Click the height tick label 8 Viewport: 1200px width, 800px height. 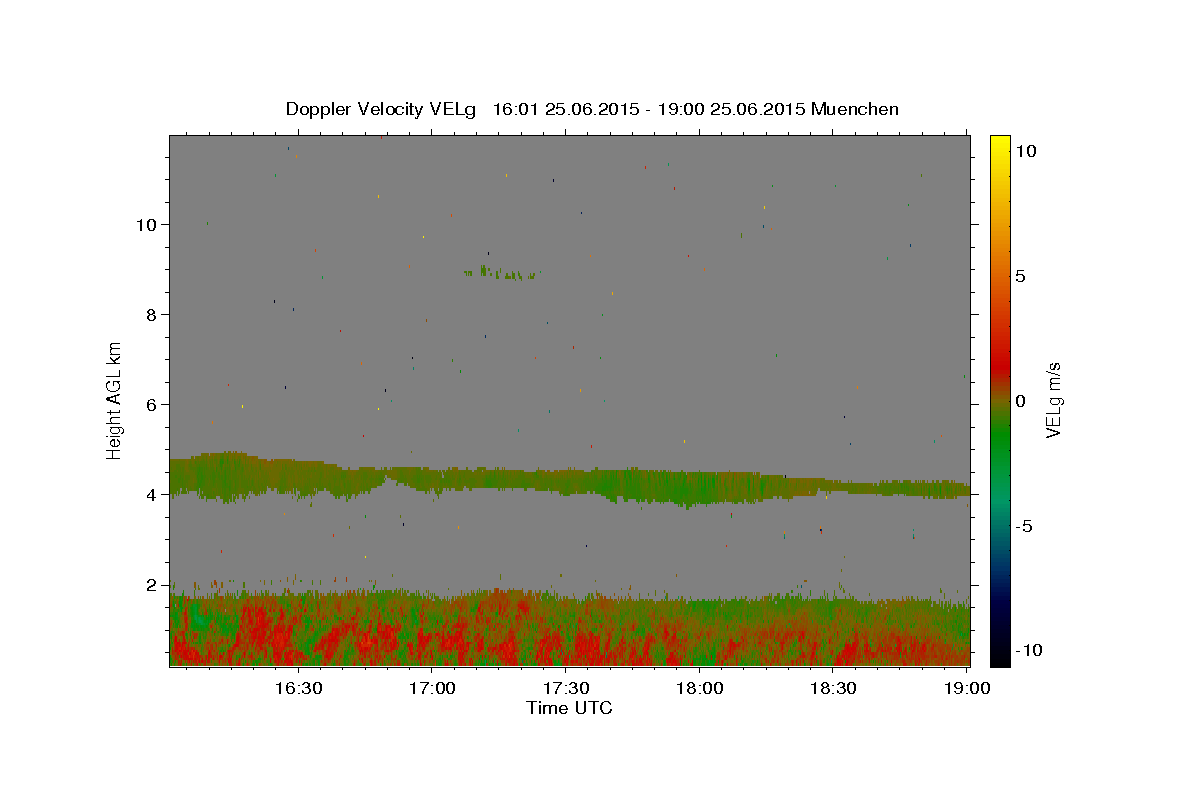click(152, 315)
